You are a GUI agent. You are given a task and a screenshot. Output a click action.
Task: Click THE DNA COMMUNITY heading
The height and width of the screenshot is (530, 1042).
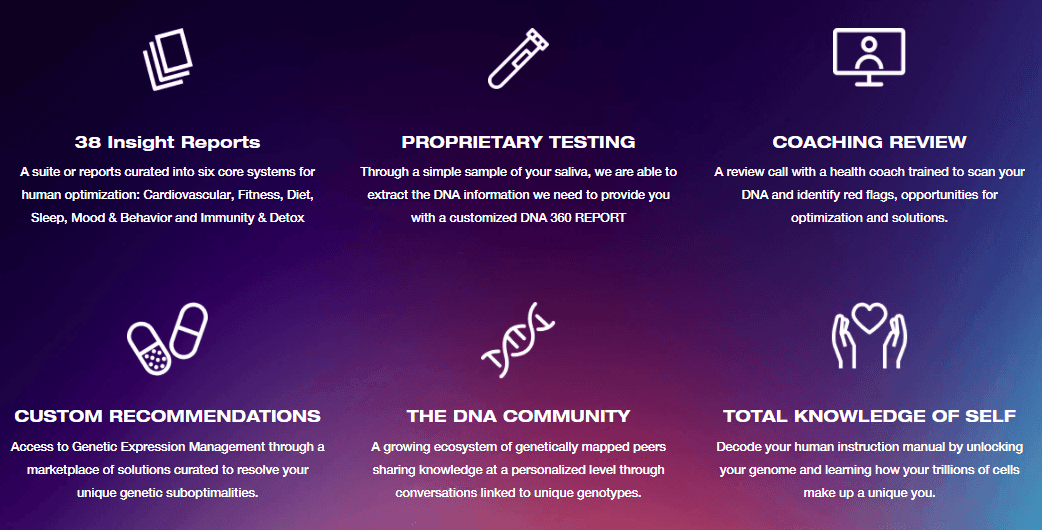[x=518, y=416]
